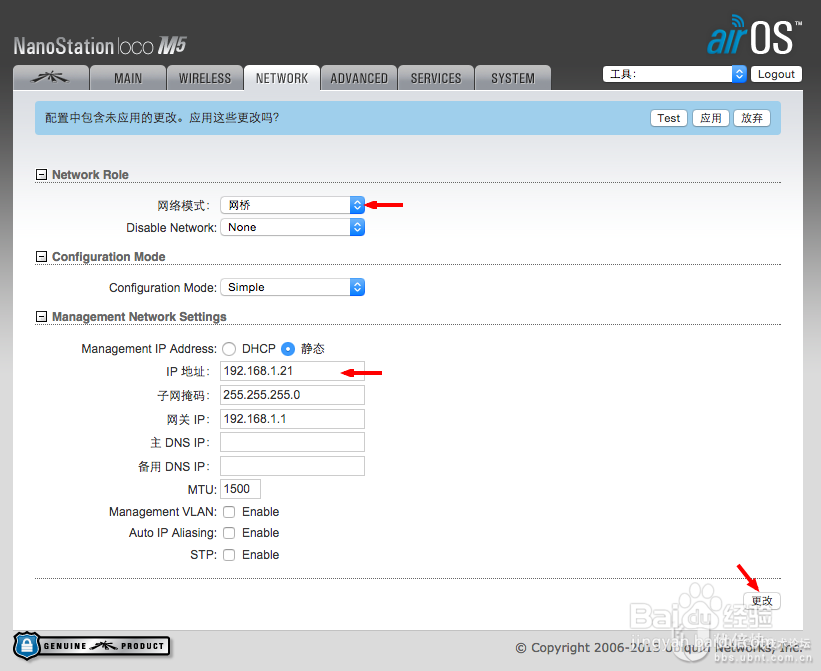
Task: Open the 工具 tools dropdown
Action: click(674, 74)
